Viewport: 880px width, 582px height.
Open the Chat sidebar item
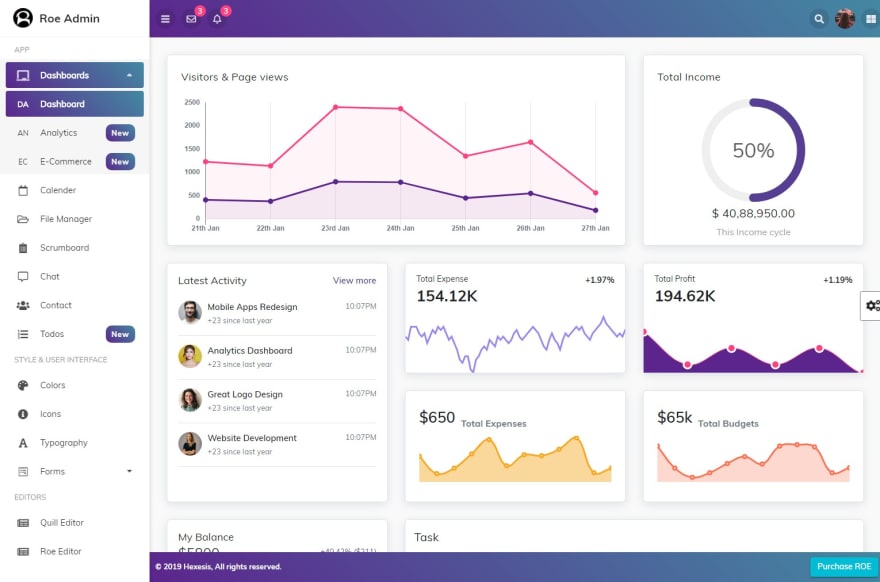pos(49,277)
